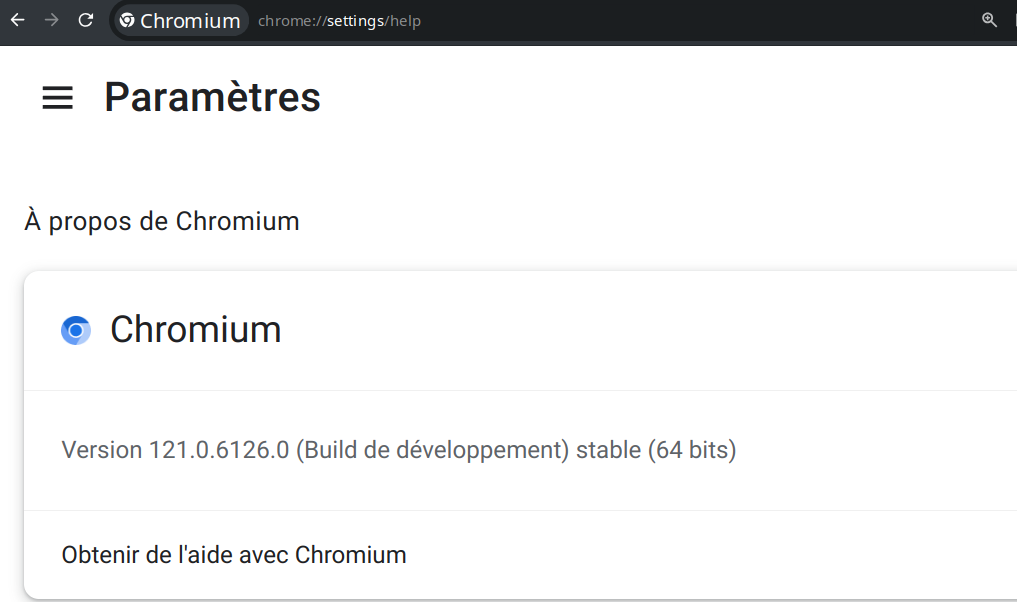Click the Chromium chip label in address bar
The height and width of the screenshot is (602, 1017).
[x=190, y=21]
